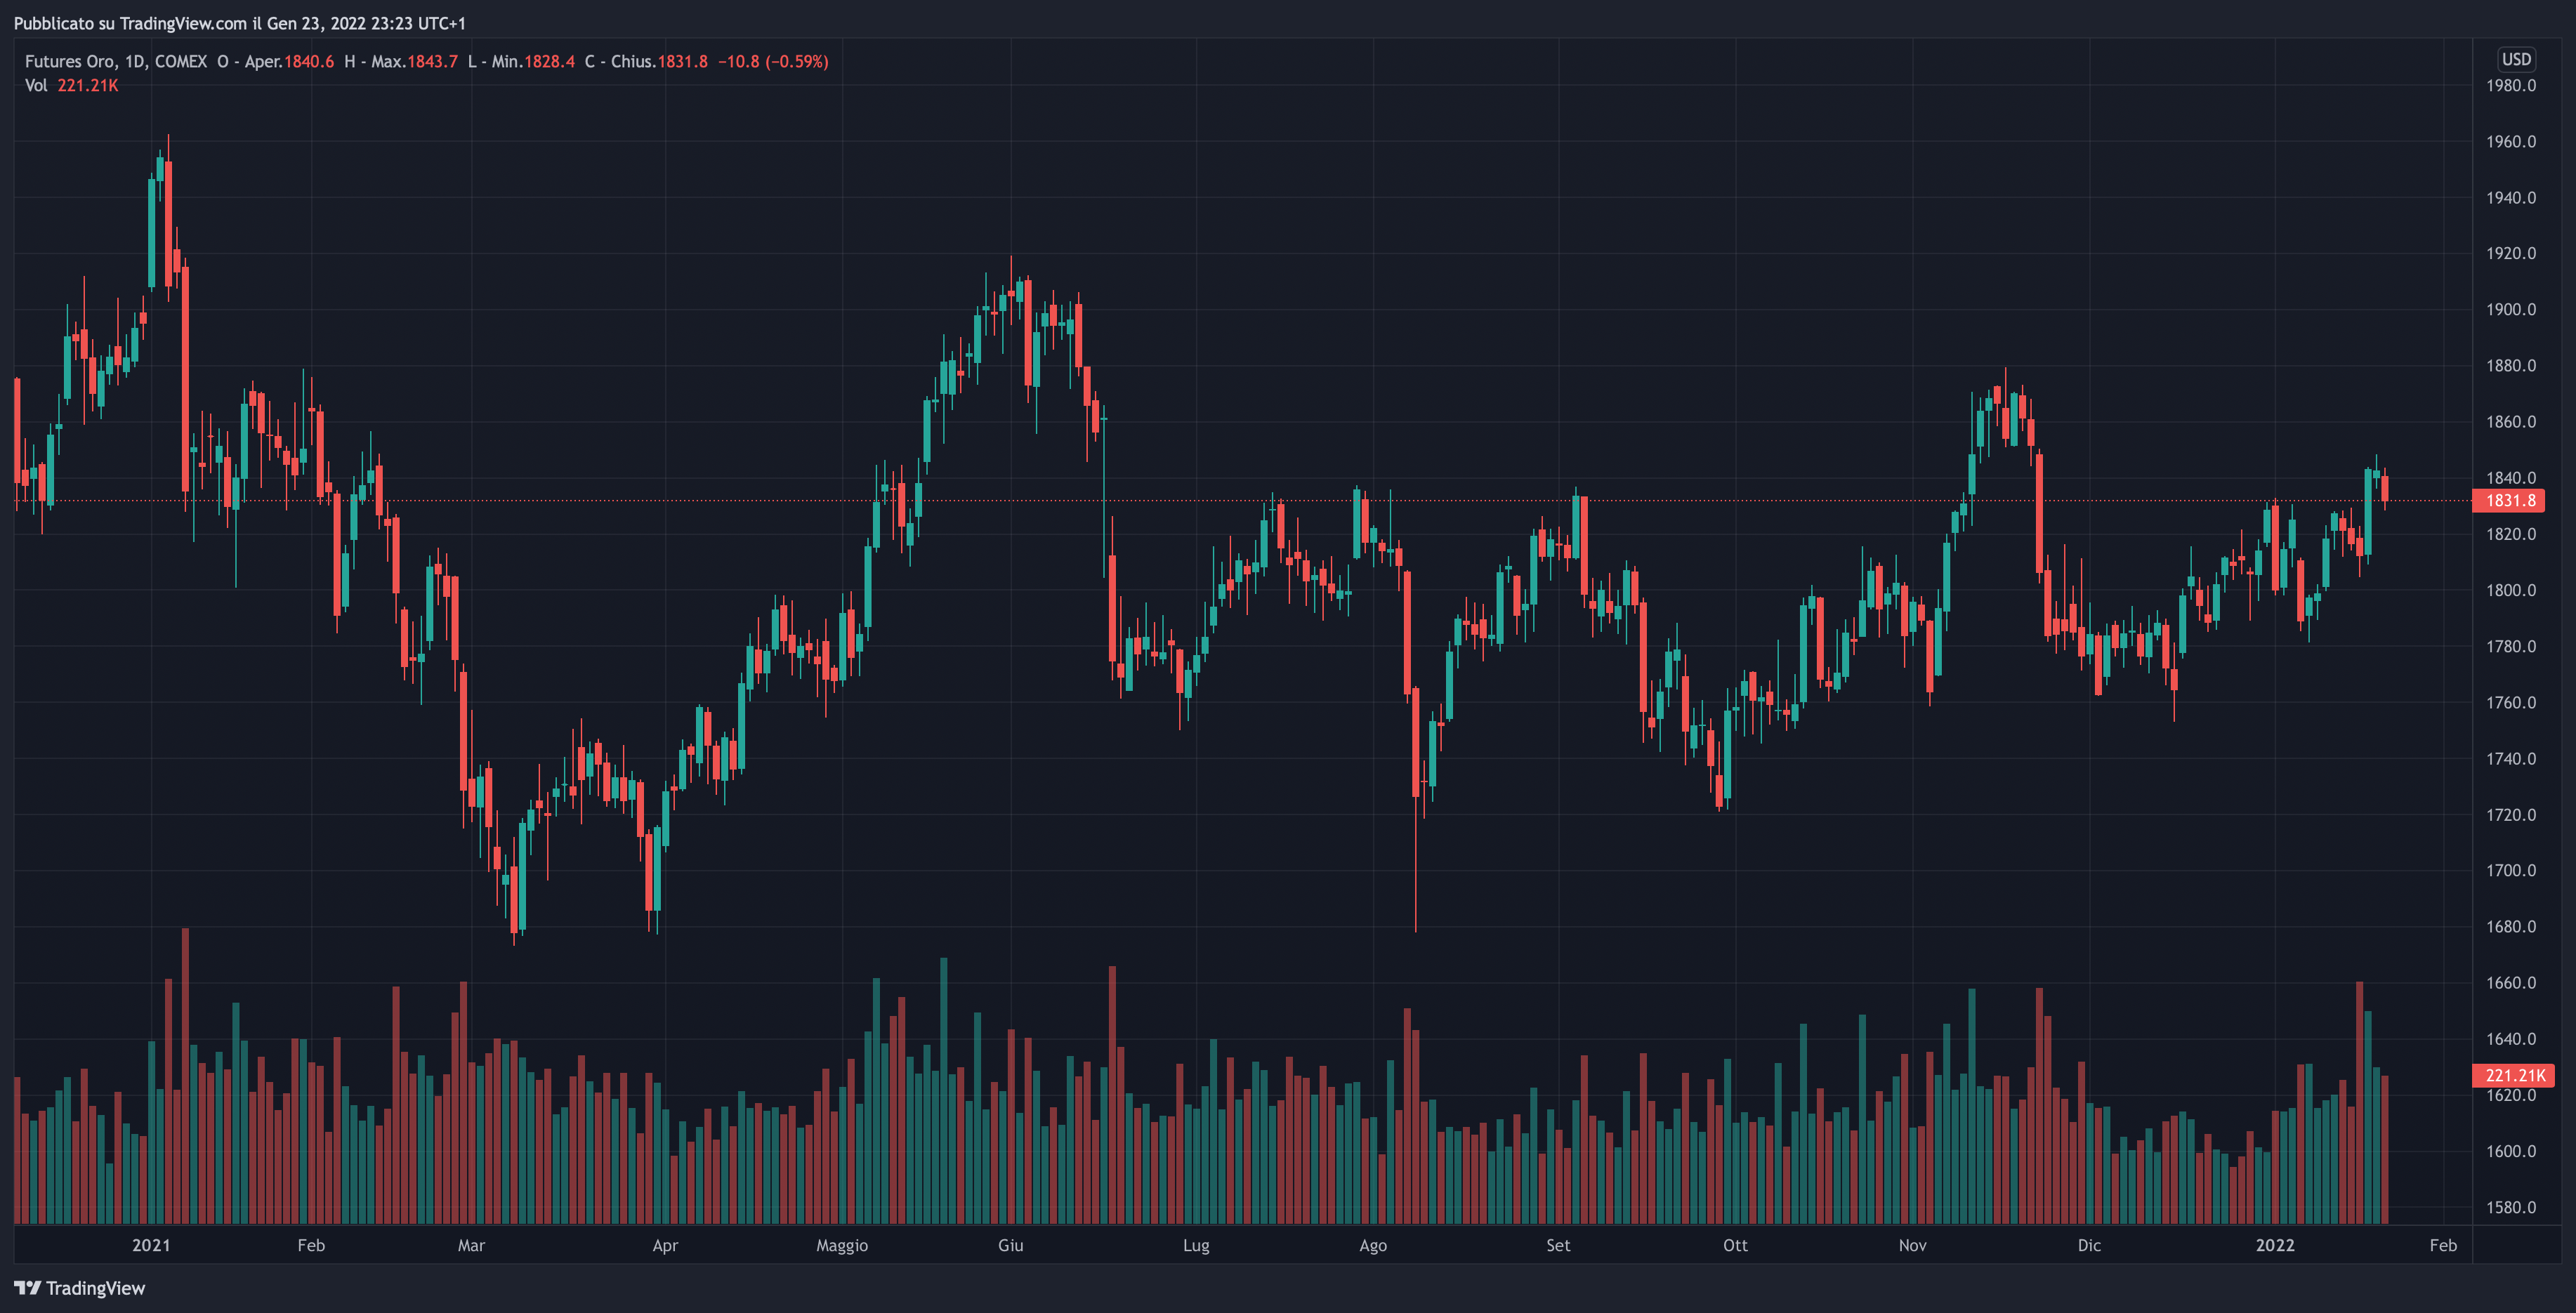Click the 1960.0 price axis label
This screenshot has width=2576, height=1313.
2511,142
